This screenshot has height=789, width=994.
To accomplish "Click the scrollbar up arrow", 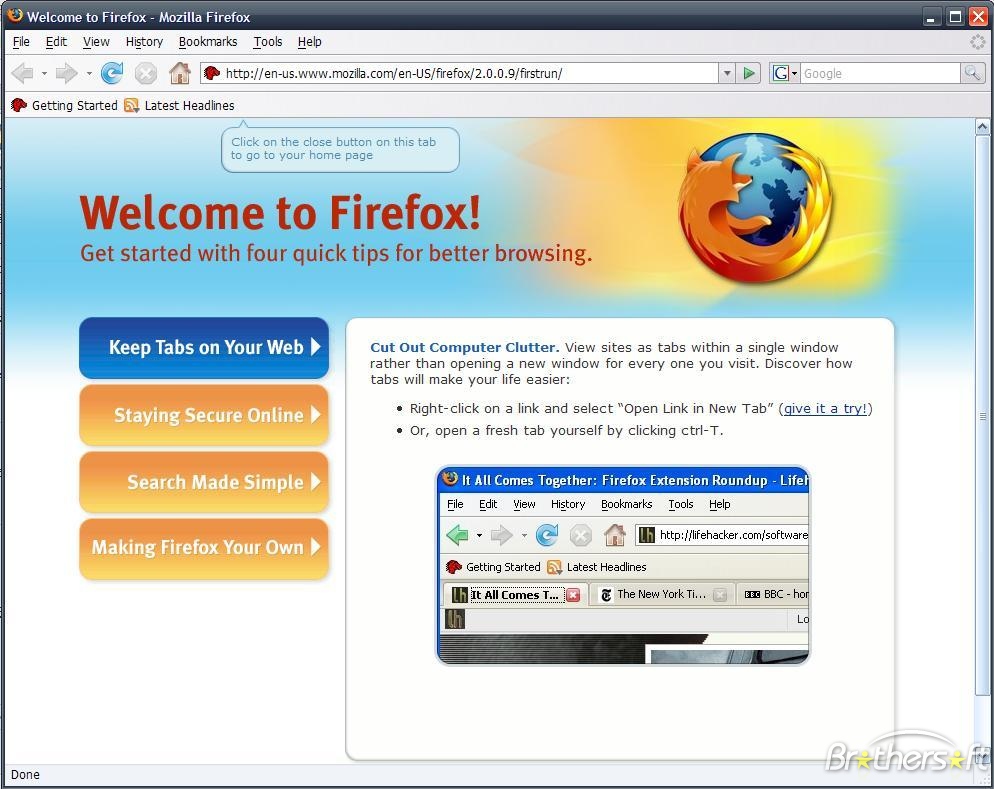I will pos(982,127).
